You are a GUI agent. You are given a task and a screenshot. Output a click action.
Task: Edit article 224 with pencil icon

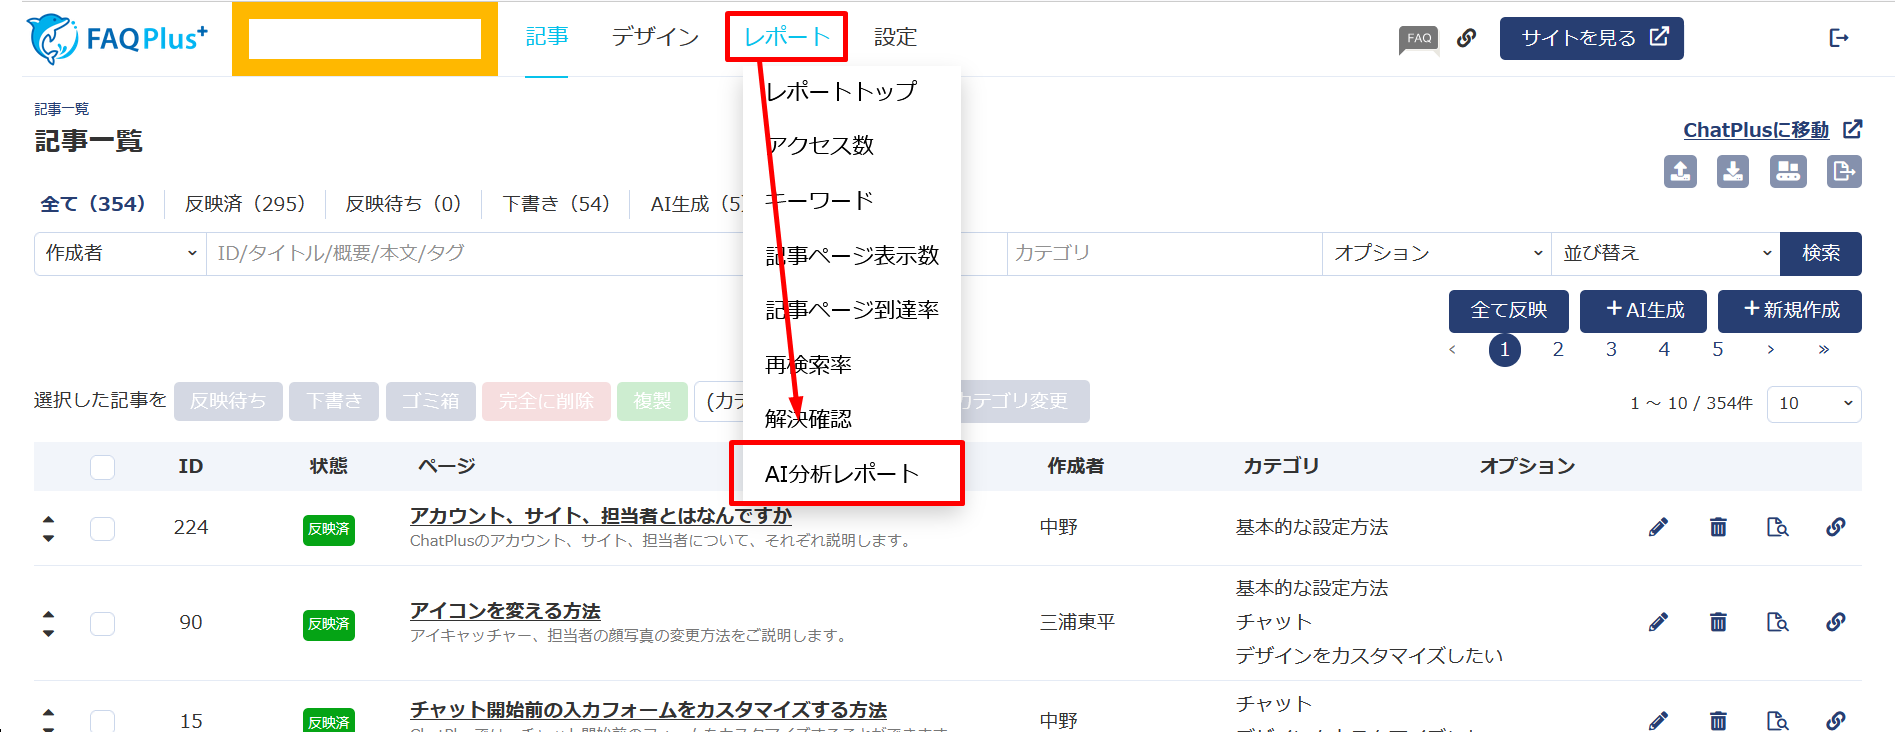tap(1658, 527)
